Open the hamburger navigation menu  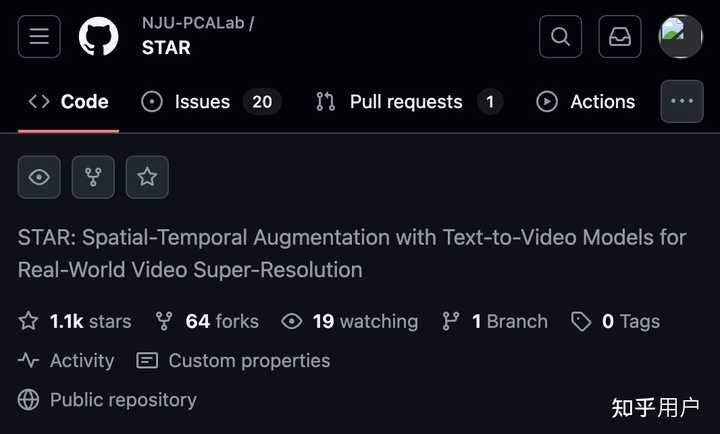click(x=39, y=37)
